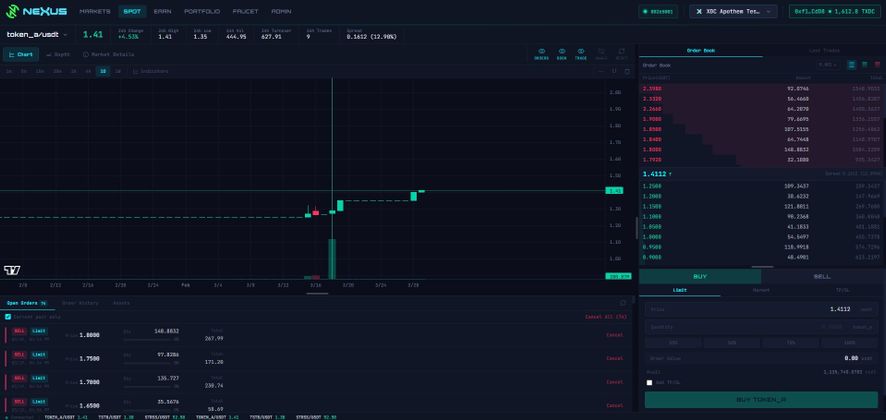This screenshot has width=886, height=420.
Task: Open the Order History tab
Action: click(x=80, y=303)
